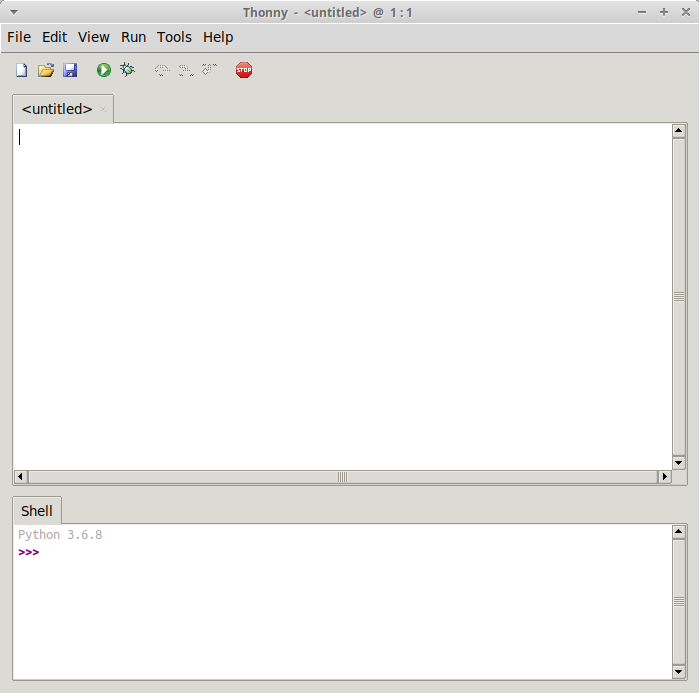Viewport: 699px width, 693px height.
Task: Show the Tools menu
Action: coord(174,37)
